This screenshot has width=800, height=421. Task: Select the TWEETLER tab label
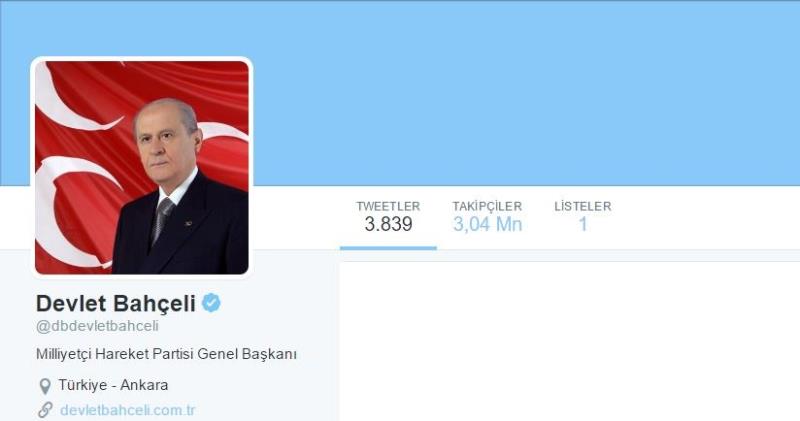(388, 206)
